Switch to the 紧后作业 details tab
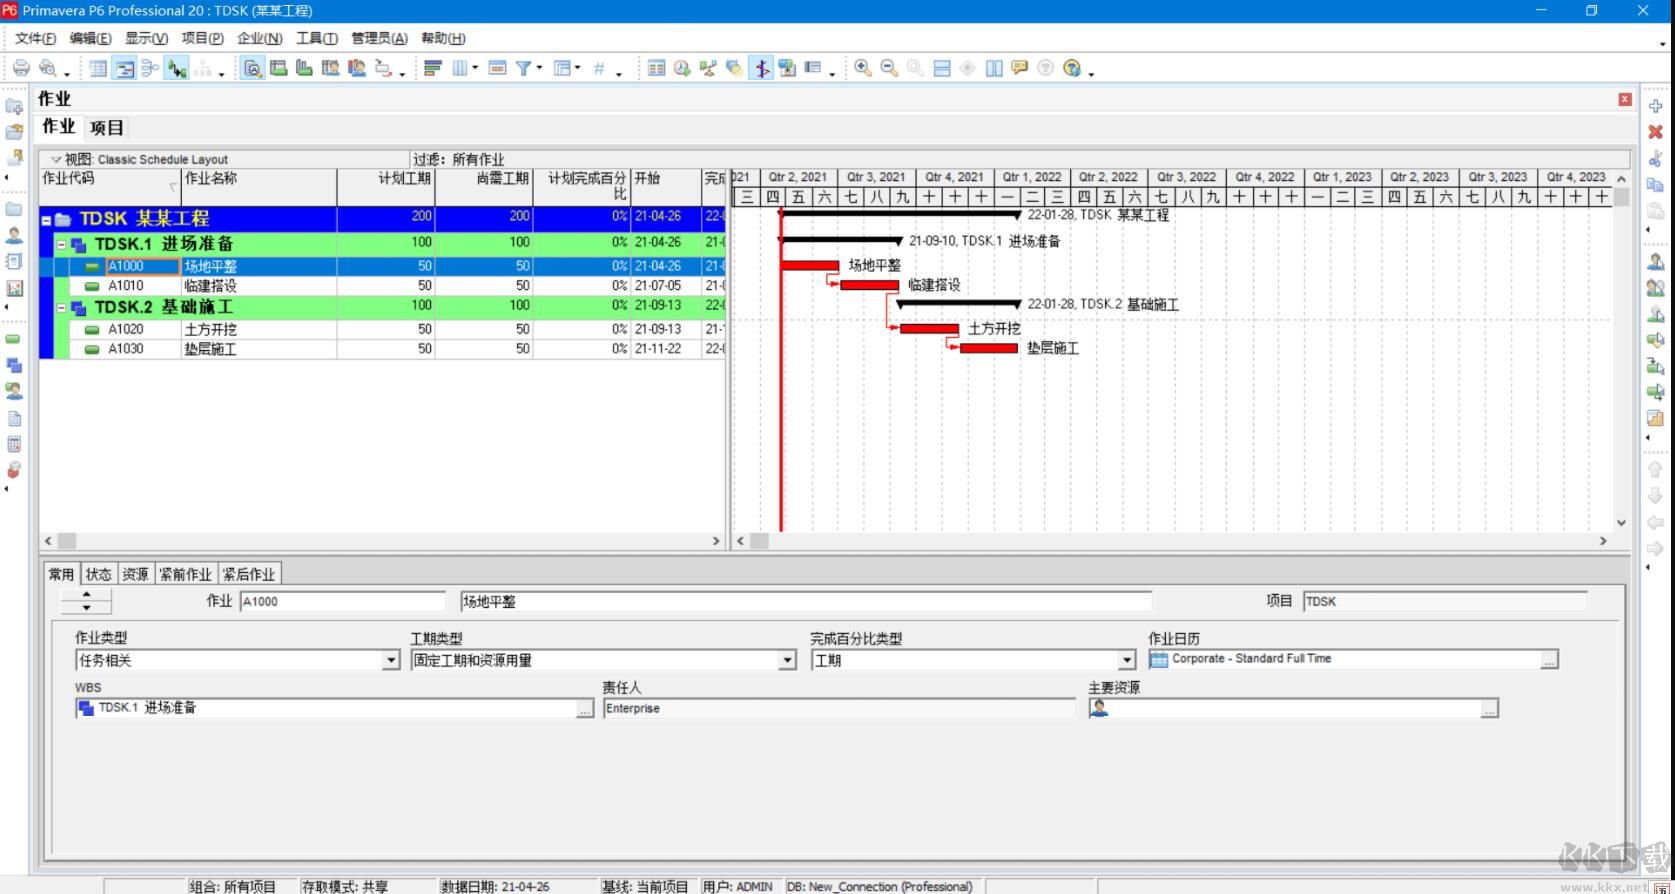This screenshot has height=894, width=1675. (x=248, y=574)
